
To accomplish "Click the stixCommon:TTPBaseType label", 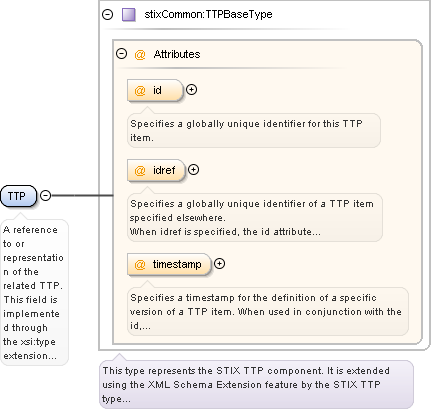I will pyautogui.click(x=208, y=14).
